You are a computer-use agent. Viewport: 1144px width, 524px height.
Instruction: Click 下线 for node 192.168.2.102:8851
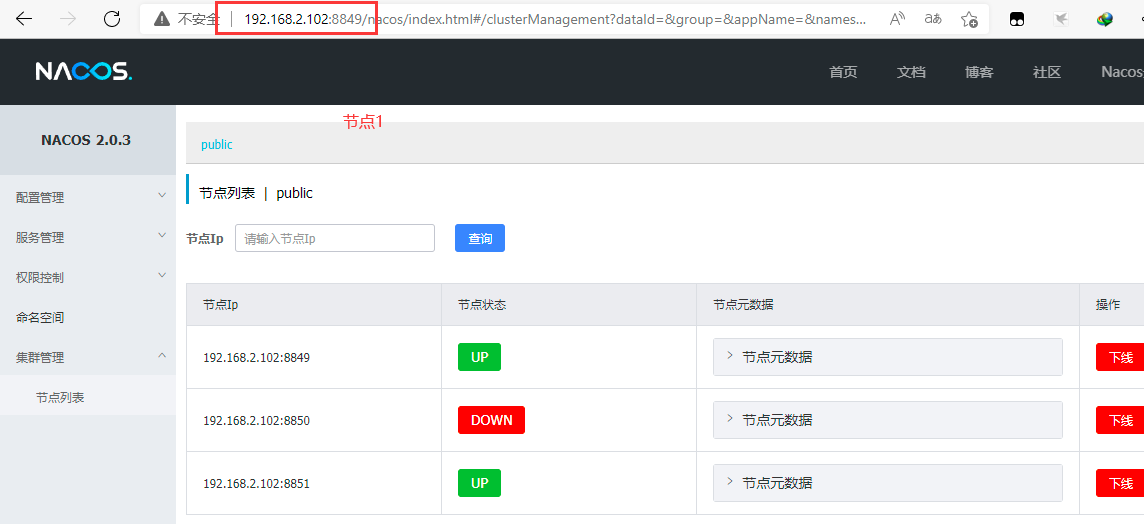tap(1120, 483)
